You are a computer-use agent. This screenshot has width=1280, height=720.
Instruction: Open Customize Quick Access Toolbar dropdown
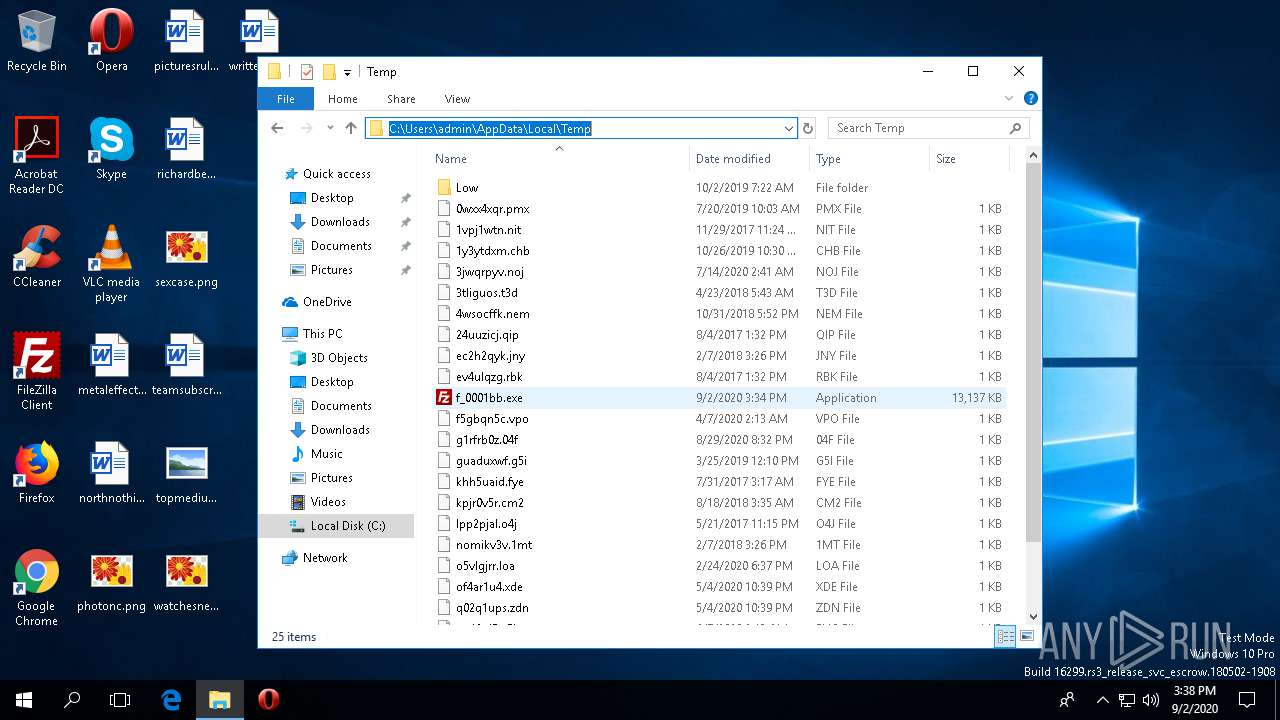[347, 72]
